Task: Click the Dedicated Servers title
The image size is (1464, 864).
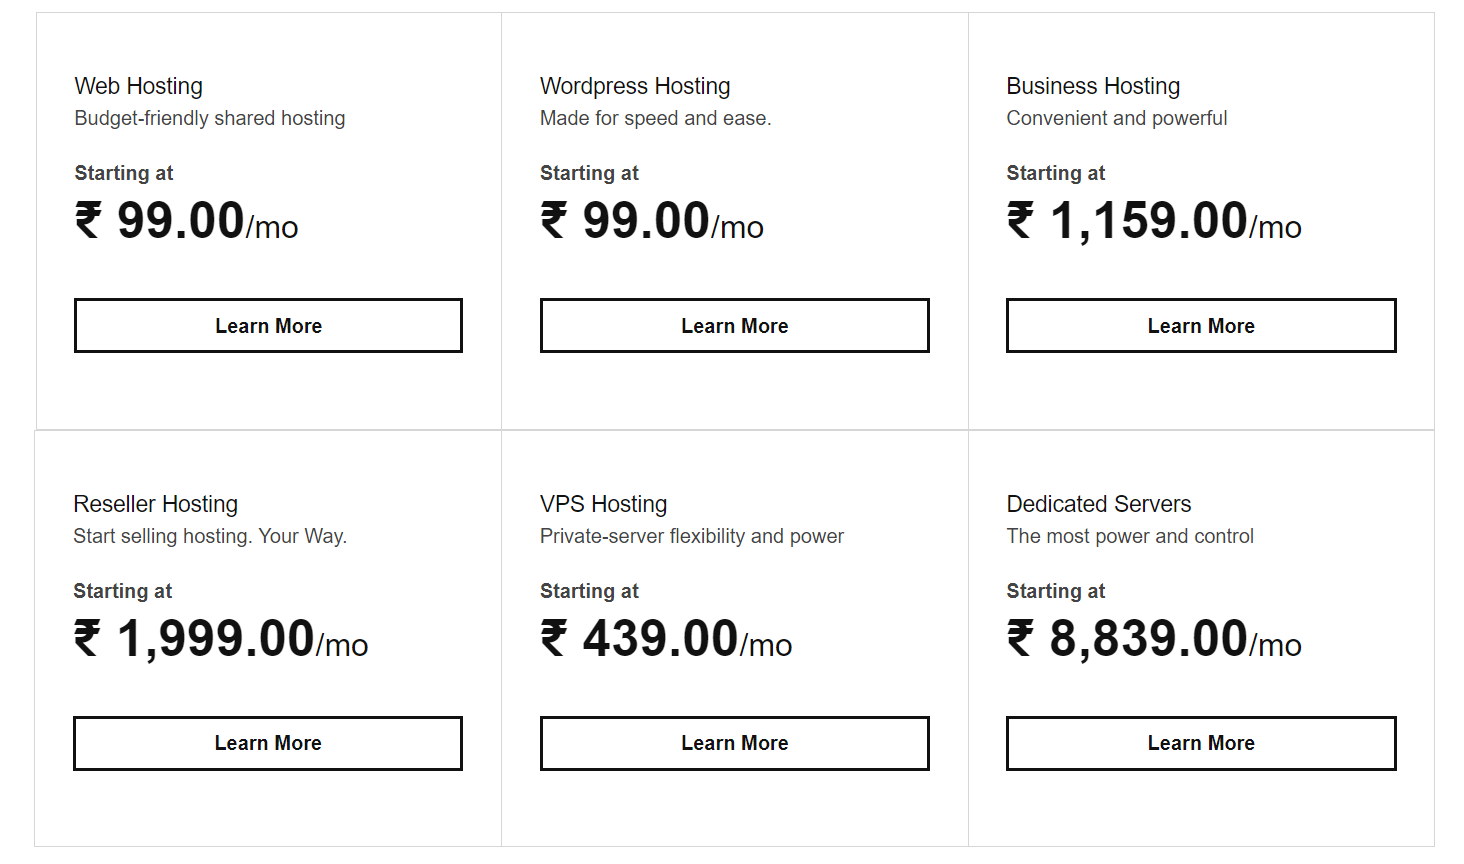Action: (x=1099, y=504)
